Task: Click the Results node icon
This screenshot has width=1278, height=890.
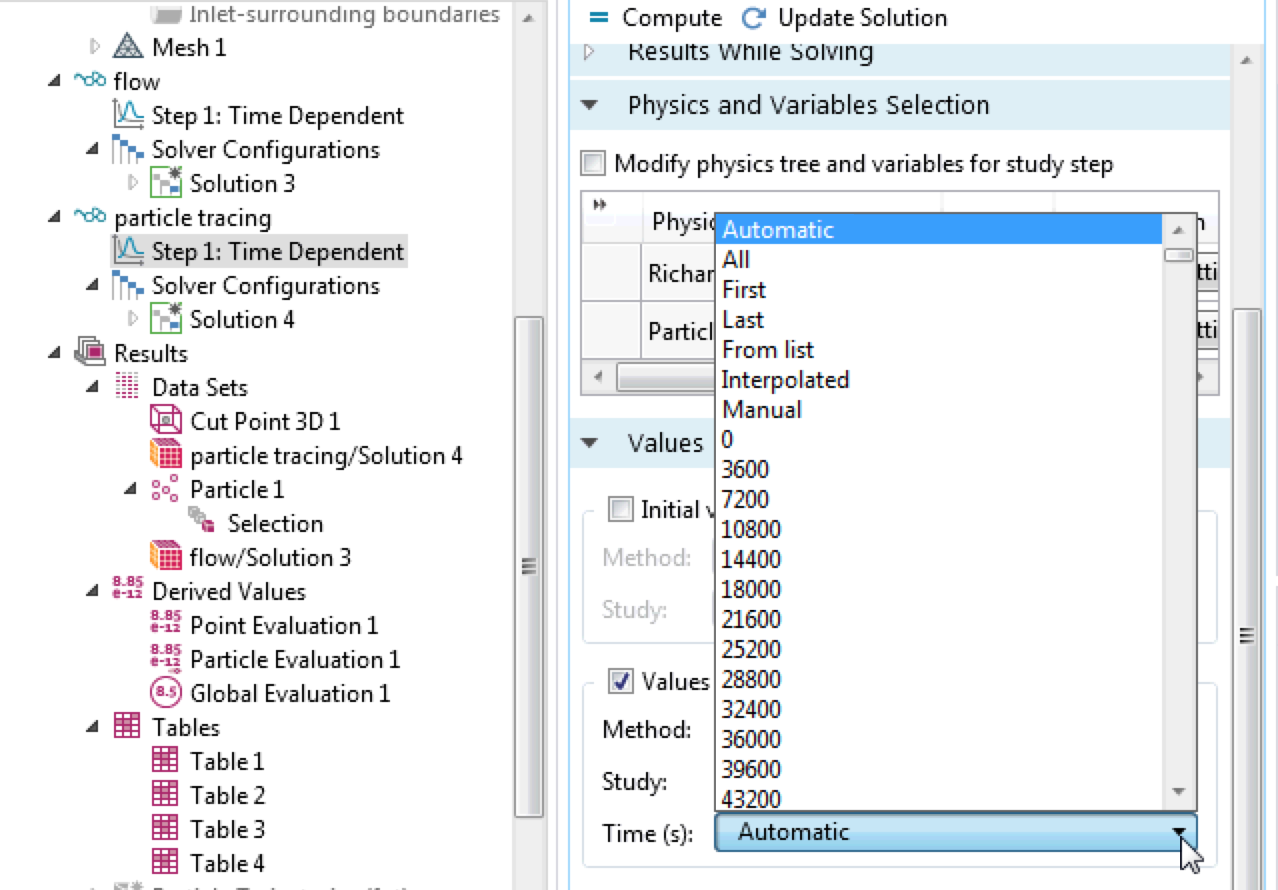Action: (91, 353)
